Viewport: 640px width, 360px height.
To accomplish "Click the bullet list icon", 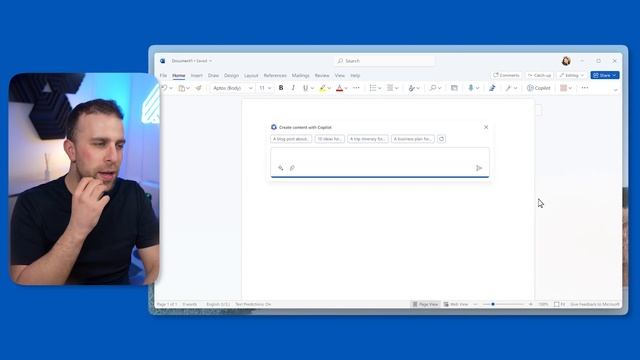I will coord(373,88).
